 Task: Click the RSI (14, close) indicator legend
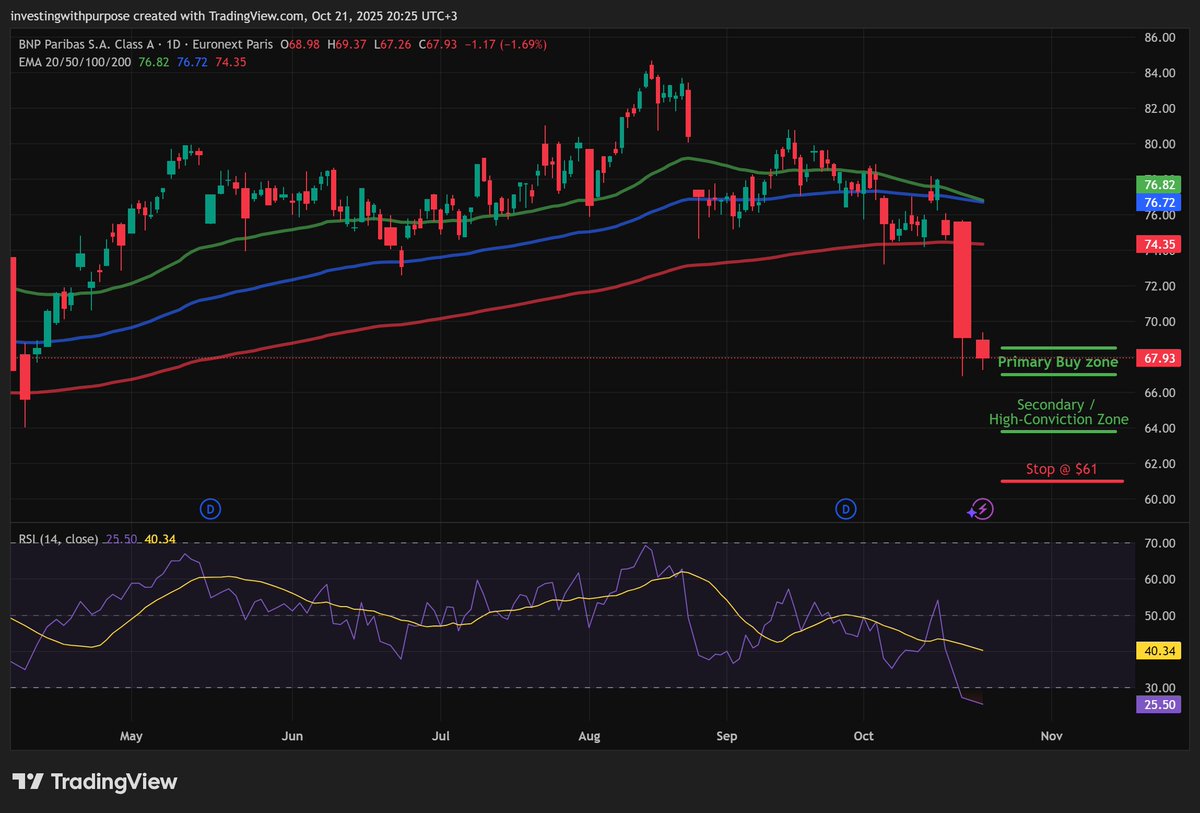(58, 539)
